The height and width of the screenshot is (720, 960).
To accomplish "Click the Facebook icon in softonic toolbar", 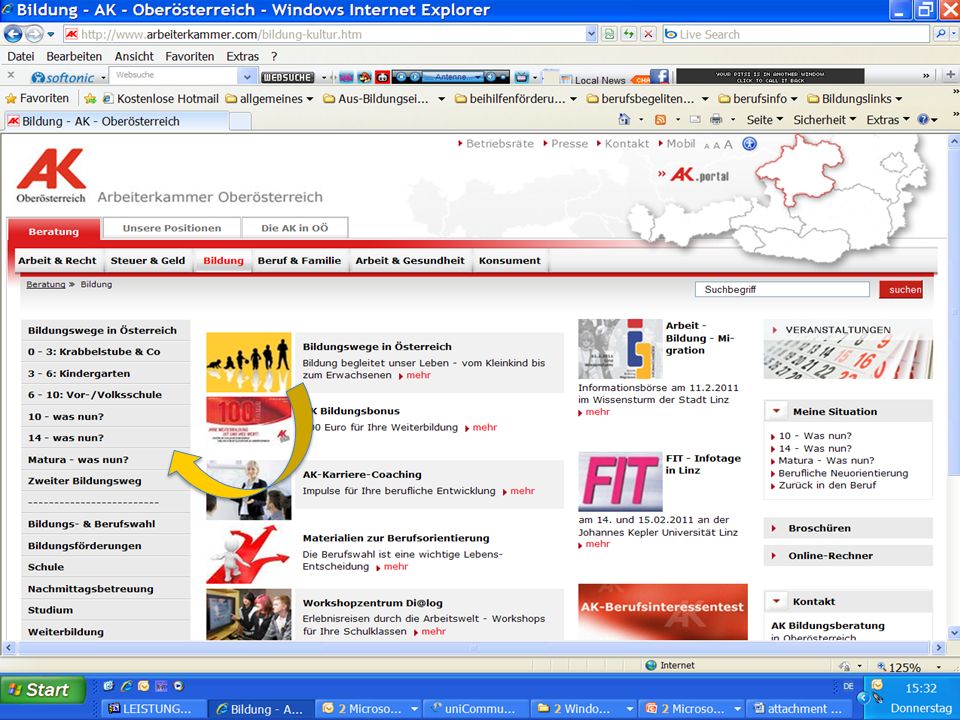I will [659, 77].
